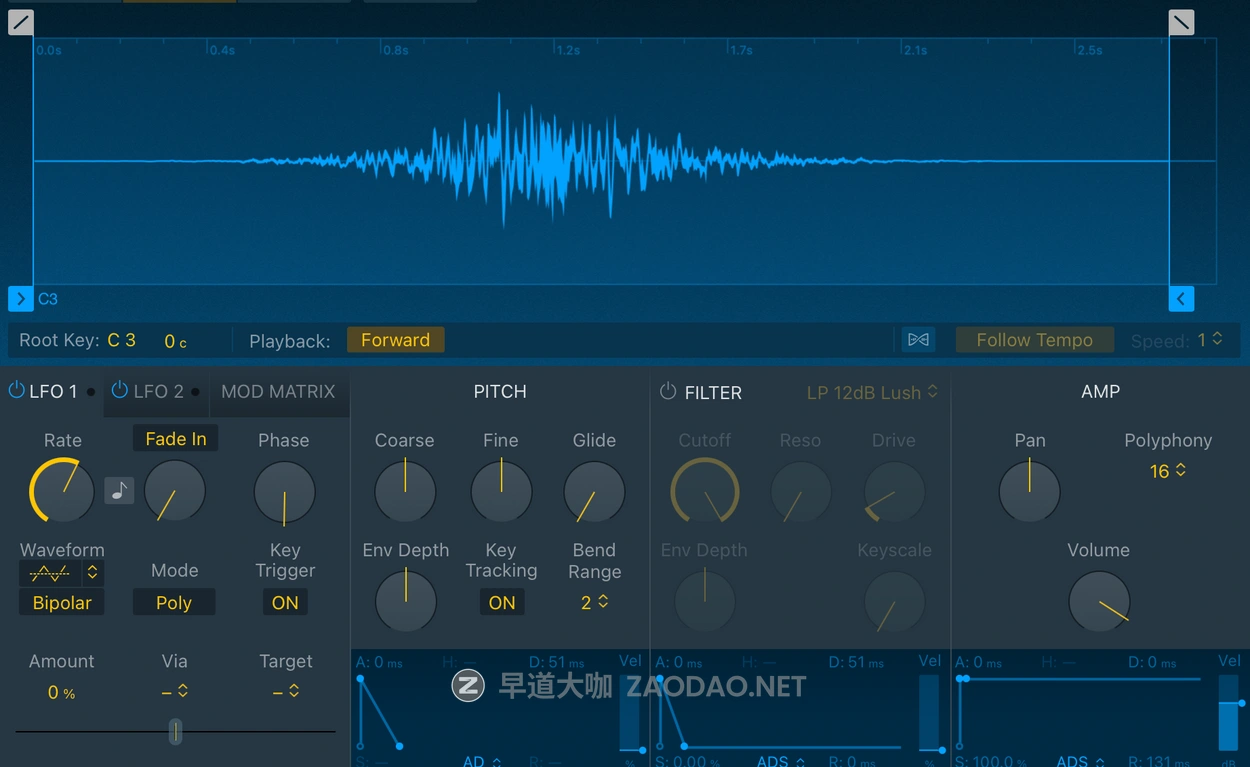Click the blue sample start marker arrow
1250x767 pixels.
[20, 298]
